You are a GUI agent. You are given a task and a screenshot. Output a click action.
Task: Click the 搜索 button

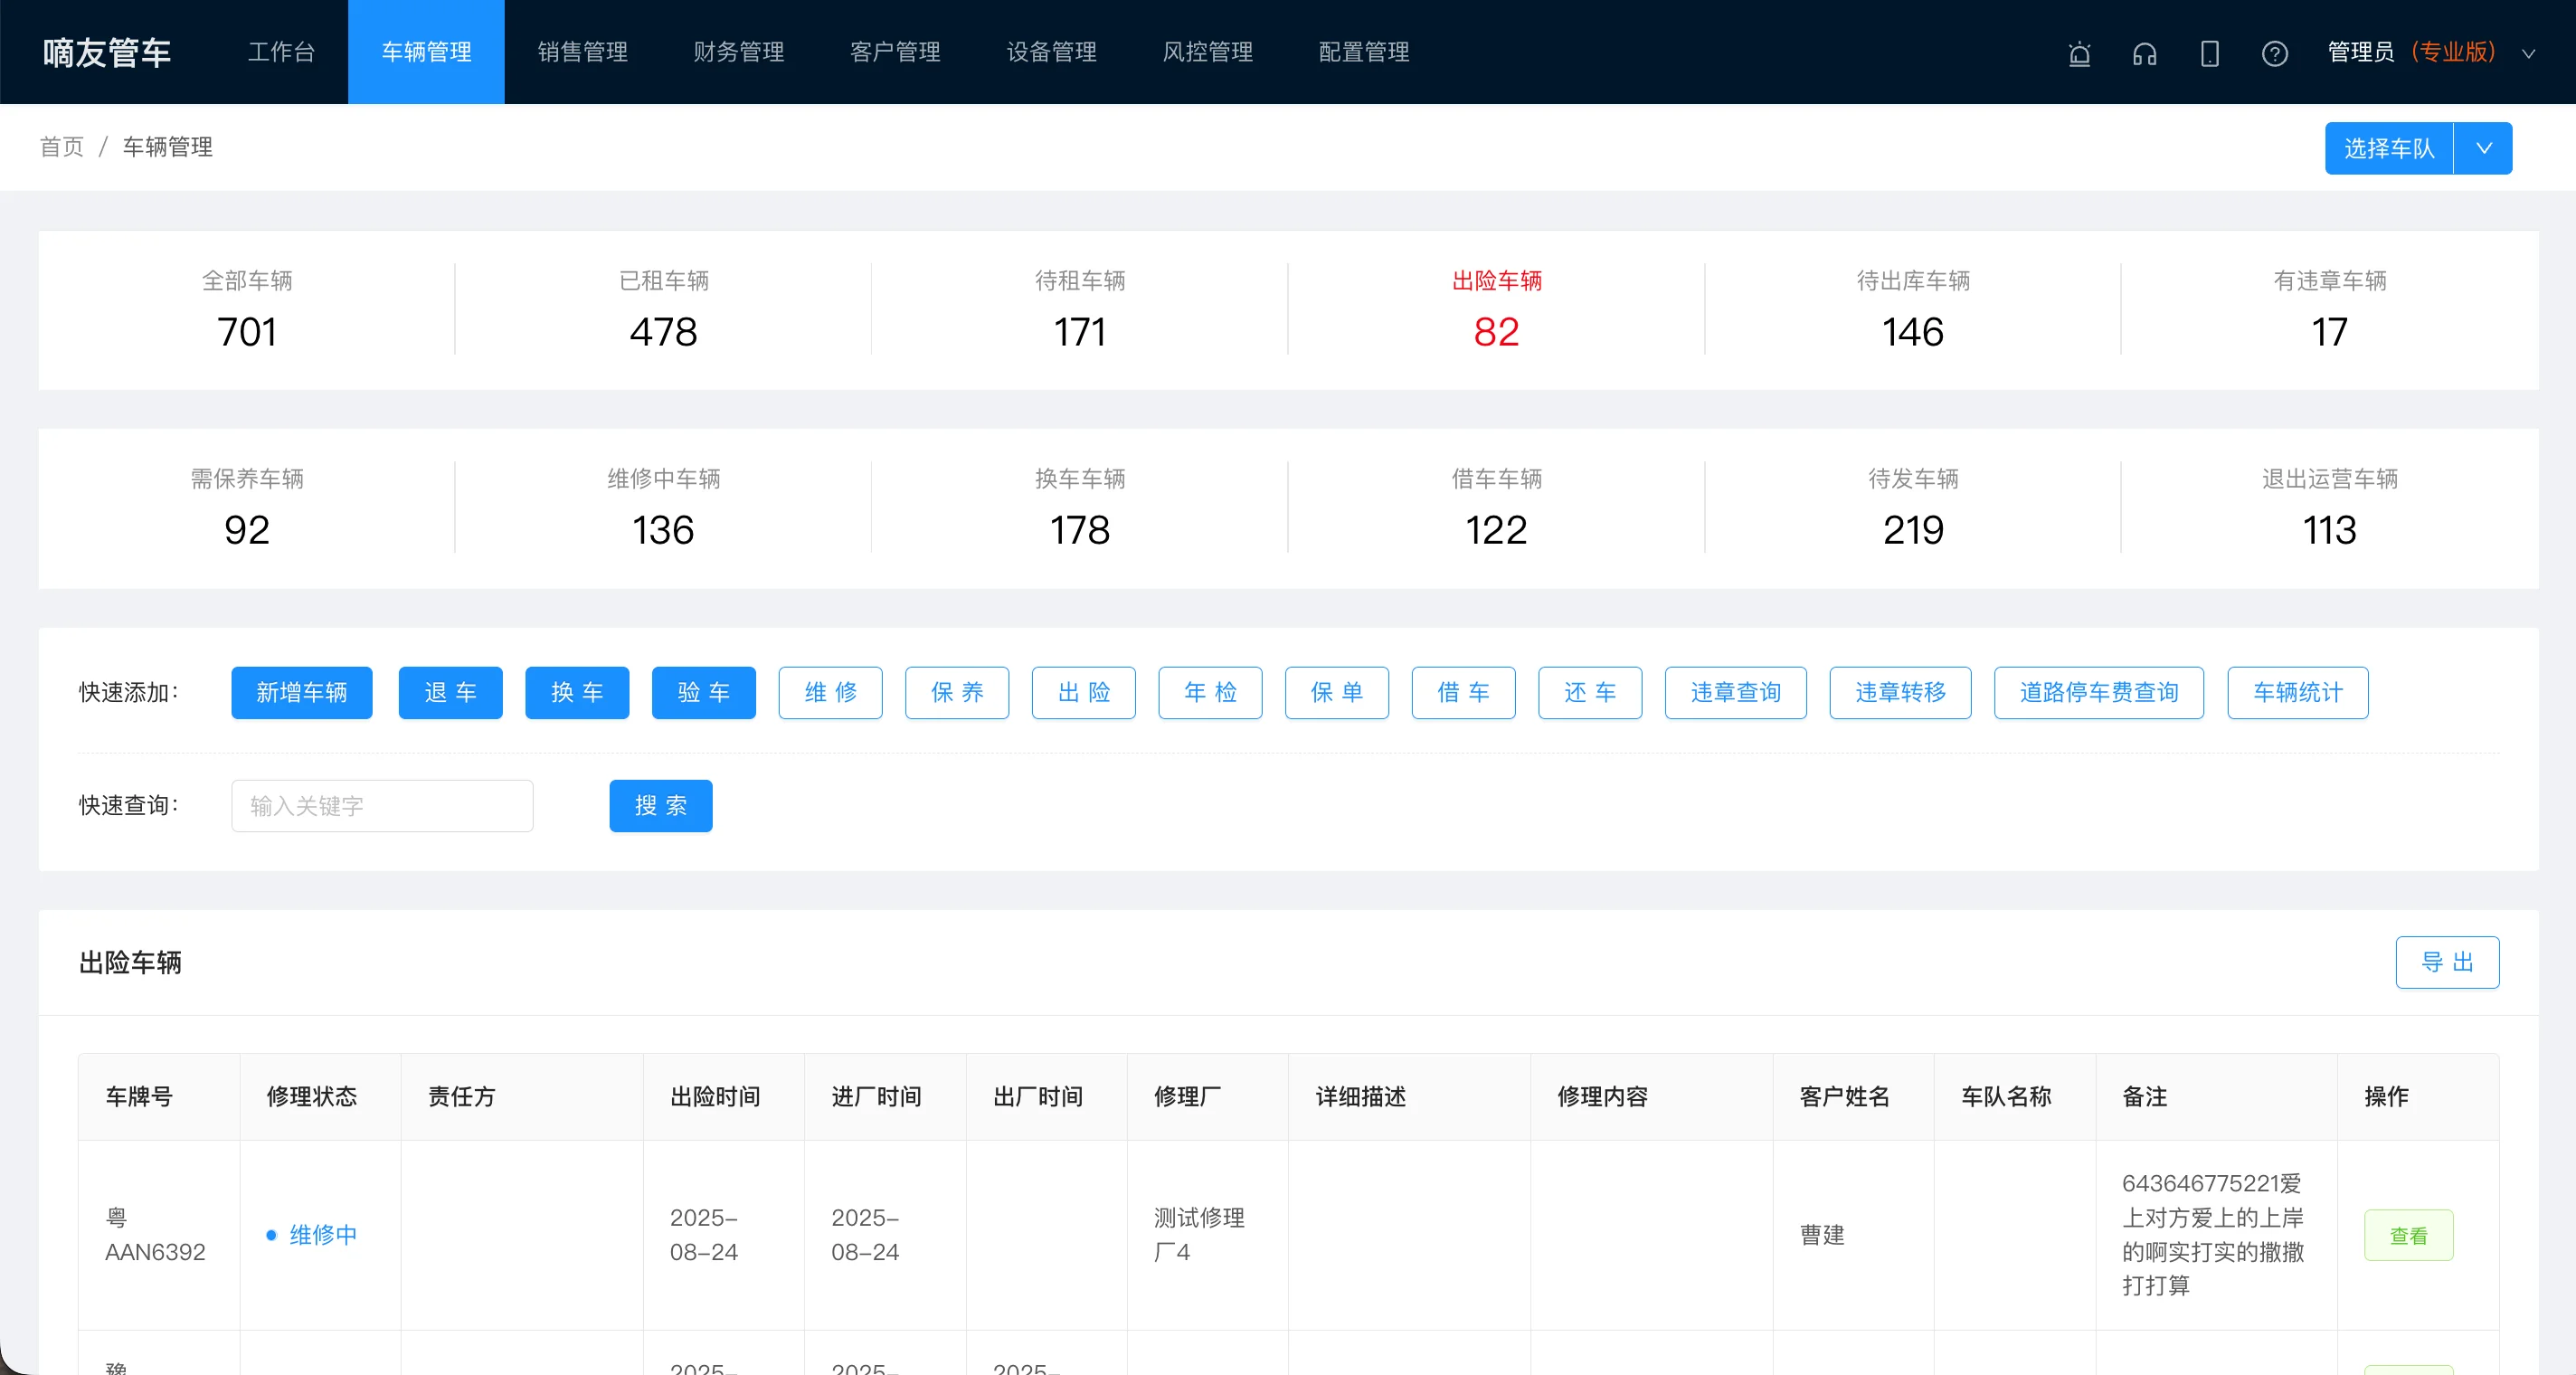(x=660, y=805)
